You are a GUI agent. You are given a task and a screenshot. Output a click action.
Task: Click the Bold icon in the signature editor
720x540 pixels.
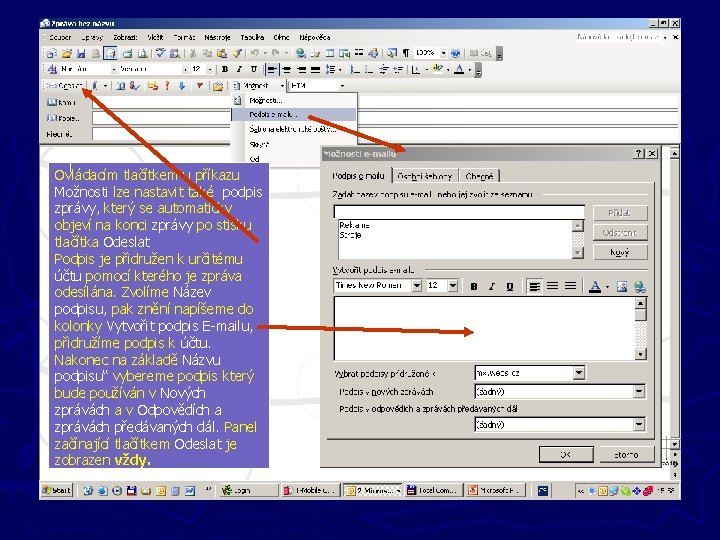[x=474, y=287]
